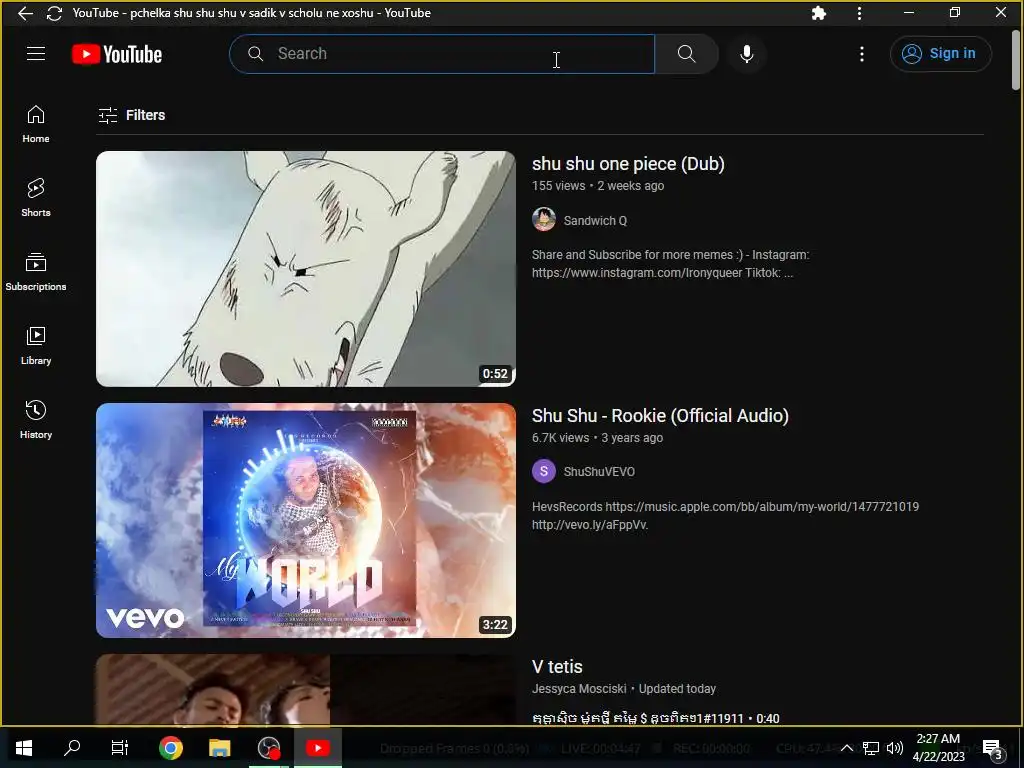Open the hamburger guide menu
Viewport: 1024px width, 768px height.
pos(36,54)
